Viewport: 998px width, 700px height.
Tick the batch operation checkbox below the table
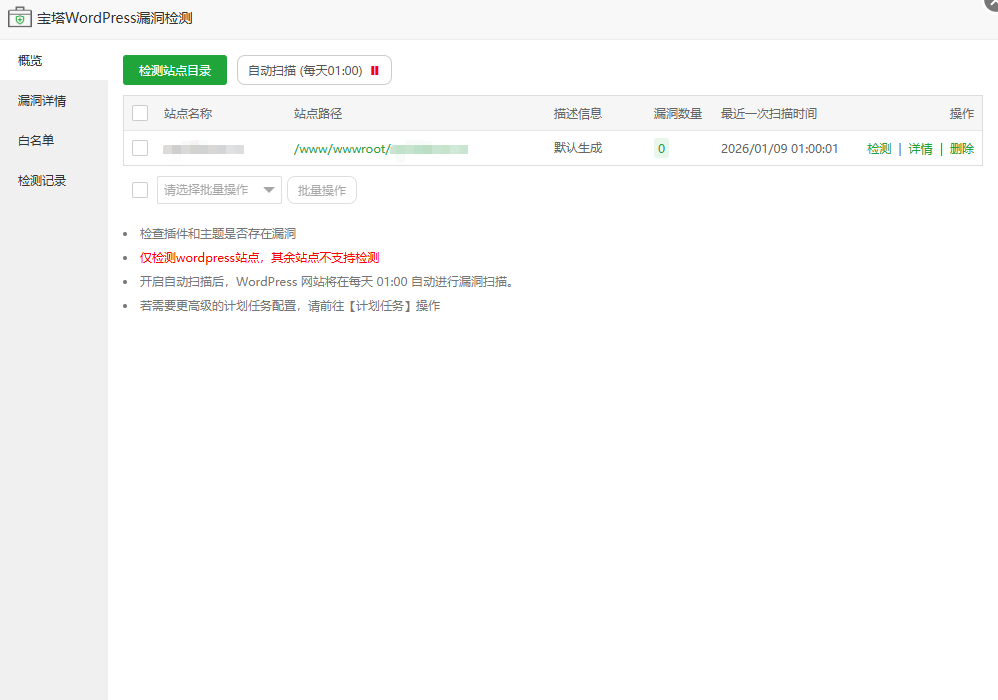click(140, 189)
